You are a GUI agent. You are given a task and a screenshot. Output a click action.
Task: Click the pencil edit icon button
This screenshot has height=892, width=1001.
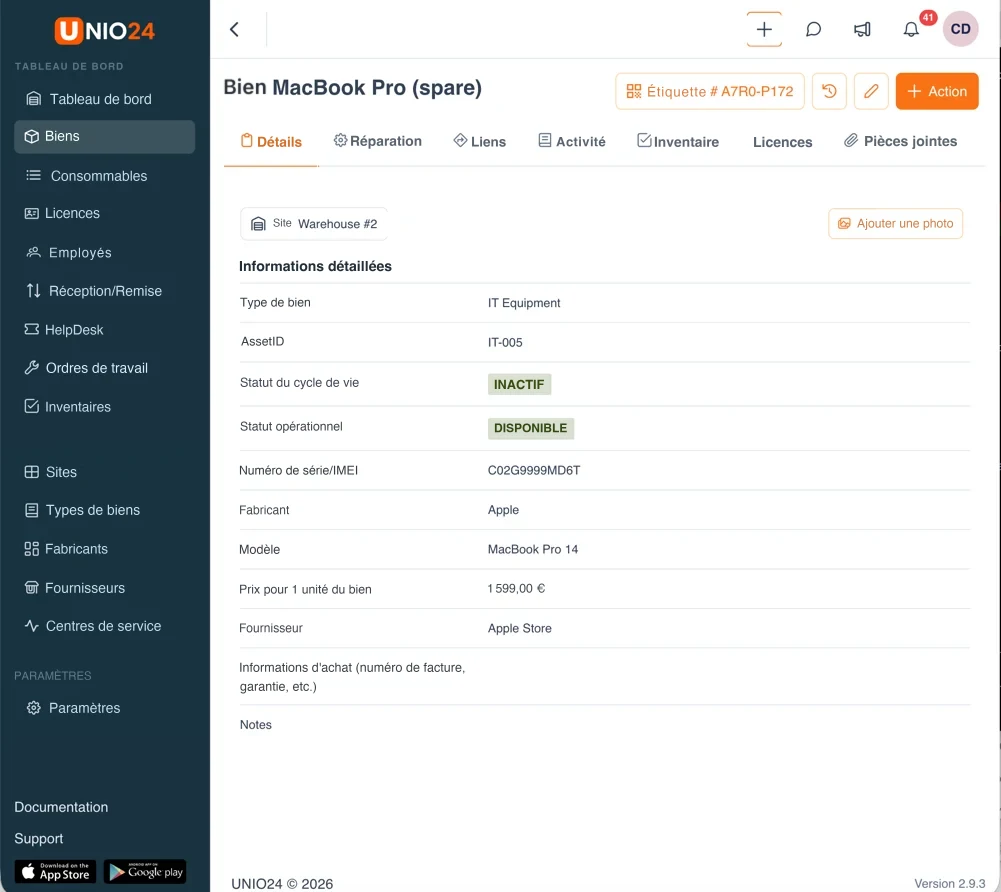pos(871,91)
